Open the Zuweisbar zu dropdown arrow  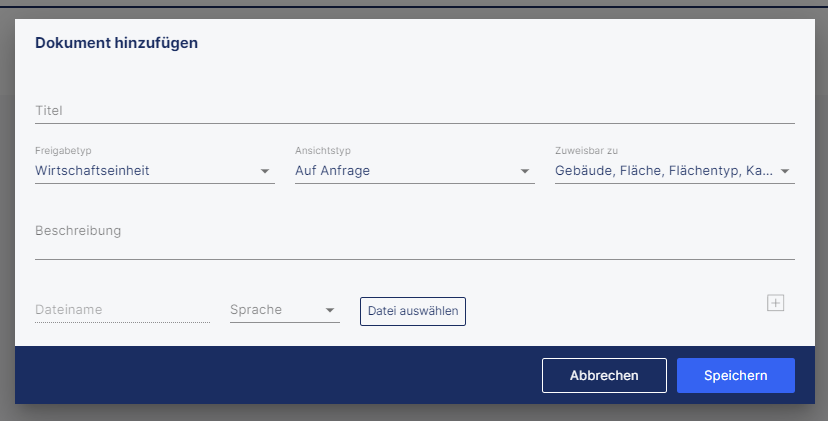click(x=785, y=172)
